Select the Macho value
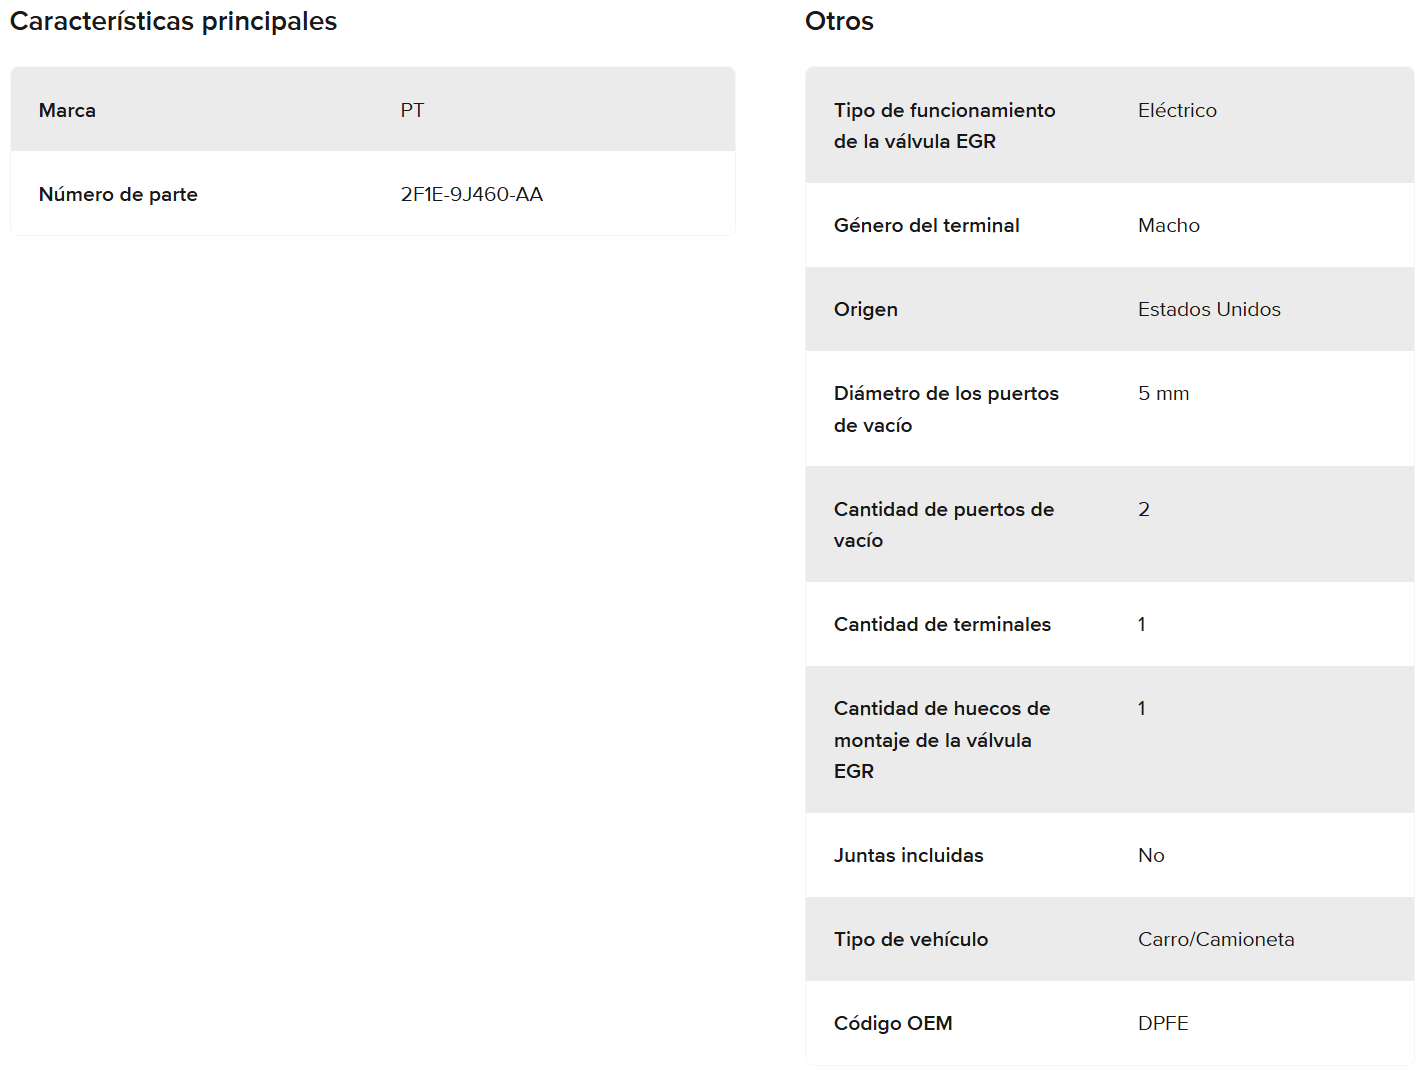 [1168, 225]
